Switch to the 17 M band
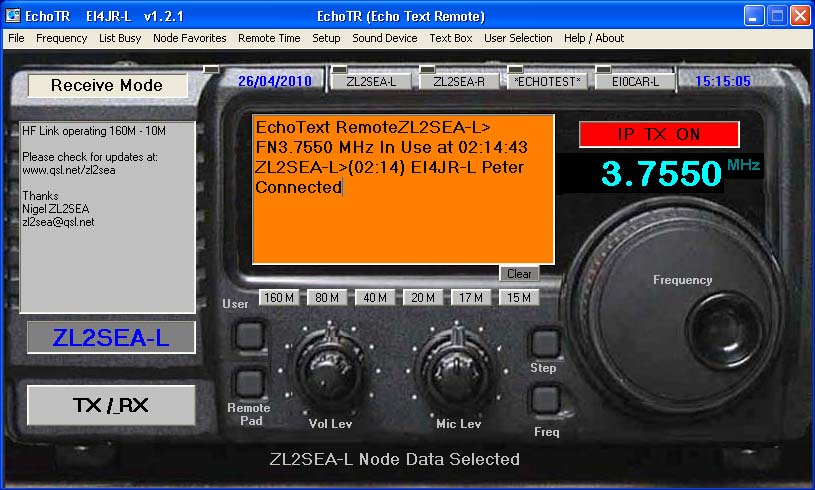Screen dimensions: 815x490 point(471,298)
